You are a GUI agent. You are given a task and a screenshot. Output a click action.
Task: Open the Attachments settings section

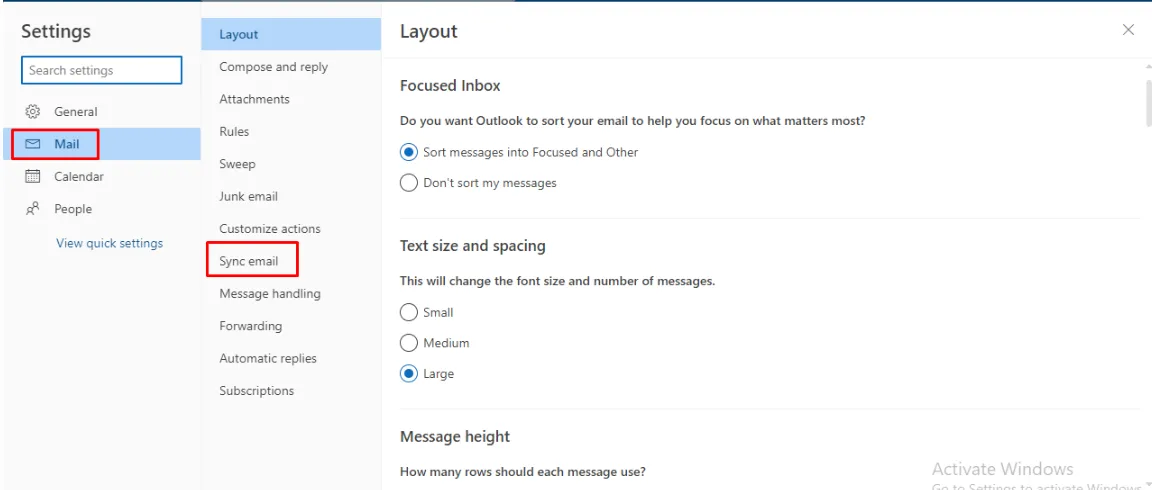point(254,99)
